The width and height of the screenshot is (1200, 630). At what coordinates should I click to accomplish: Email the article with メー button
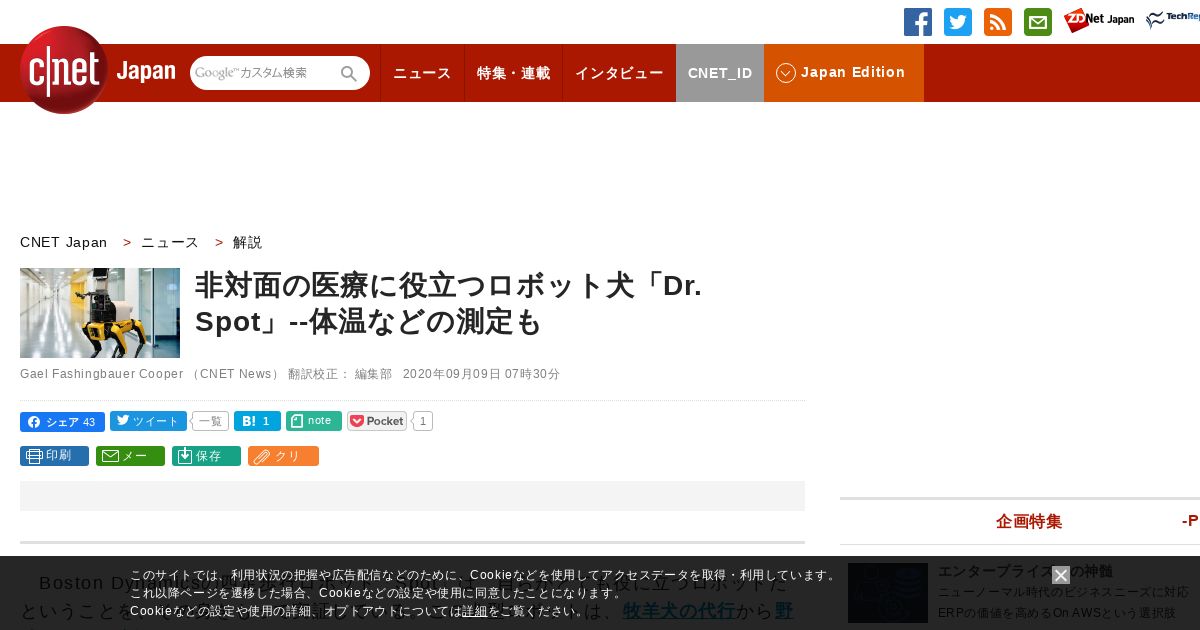[130, 456]
